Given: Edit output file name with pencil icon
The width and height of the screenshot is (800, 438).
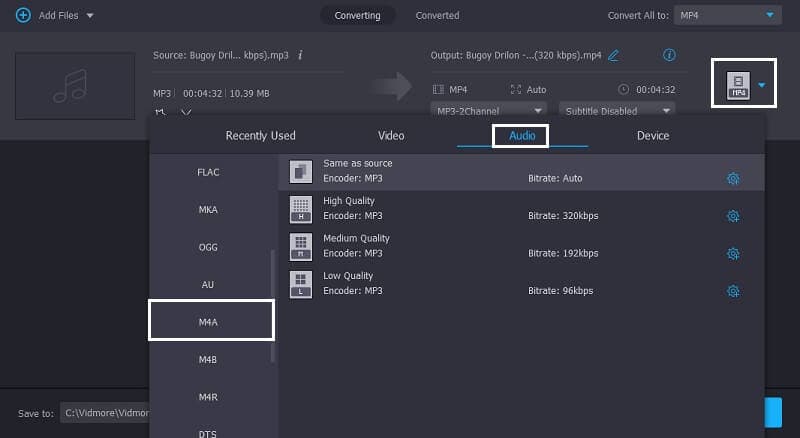Looking at the screenshot, I should click(613, 55).
